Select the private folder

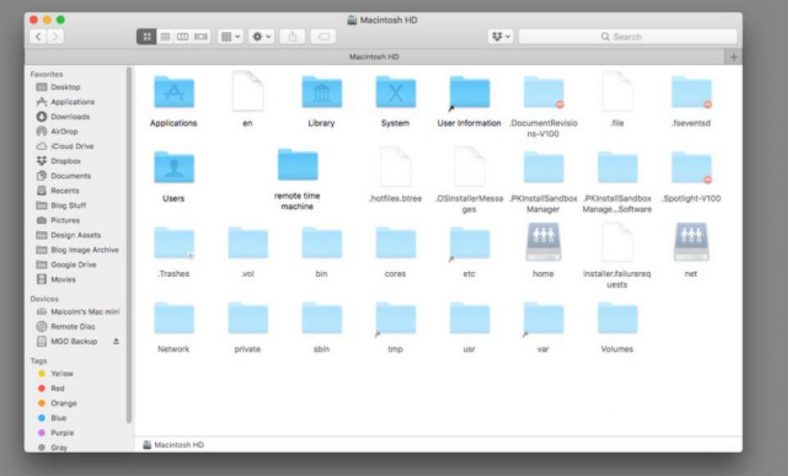(248, 319)
